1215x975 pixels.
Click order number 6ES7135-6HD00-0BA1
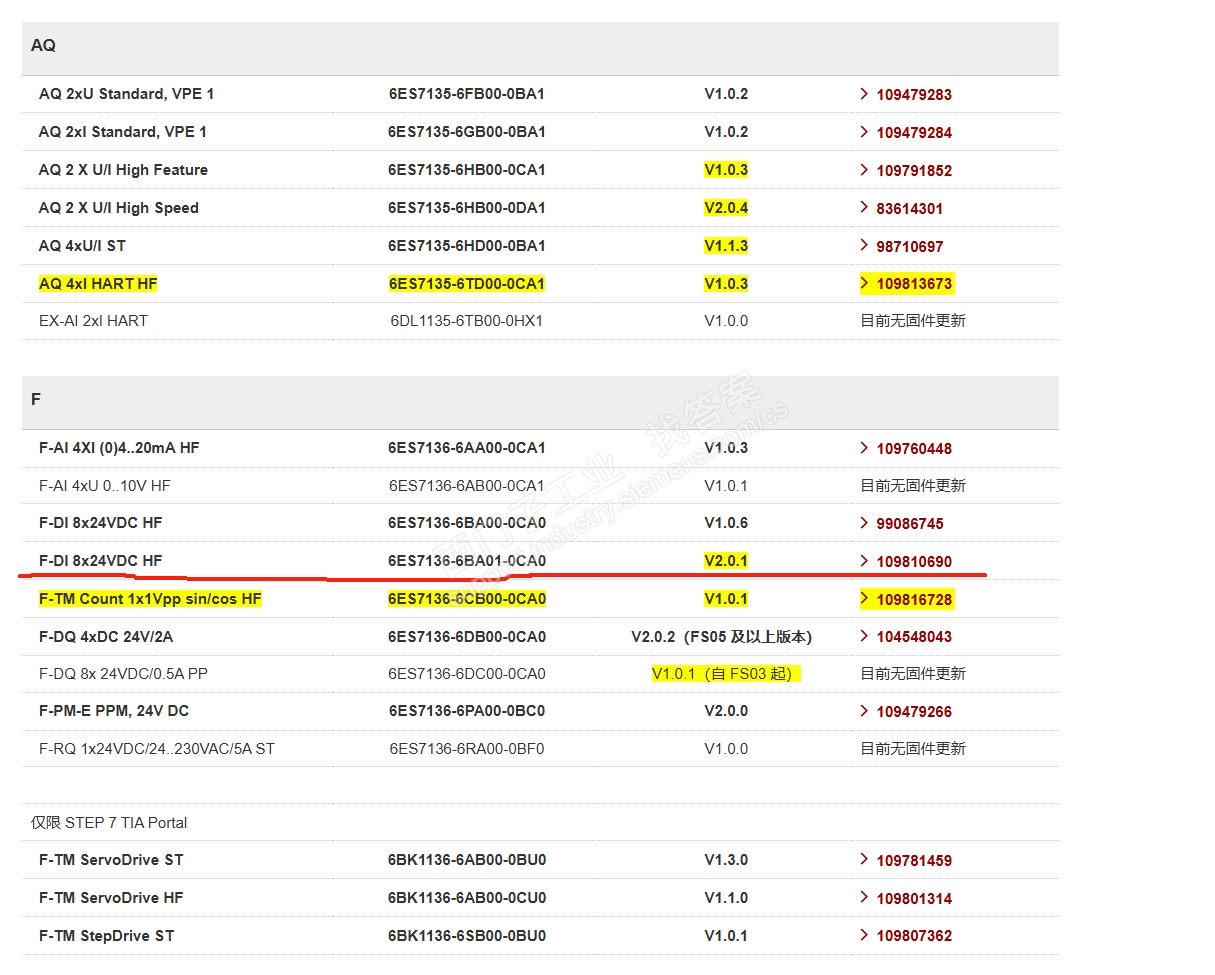(467, 246)
